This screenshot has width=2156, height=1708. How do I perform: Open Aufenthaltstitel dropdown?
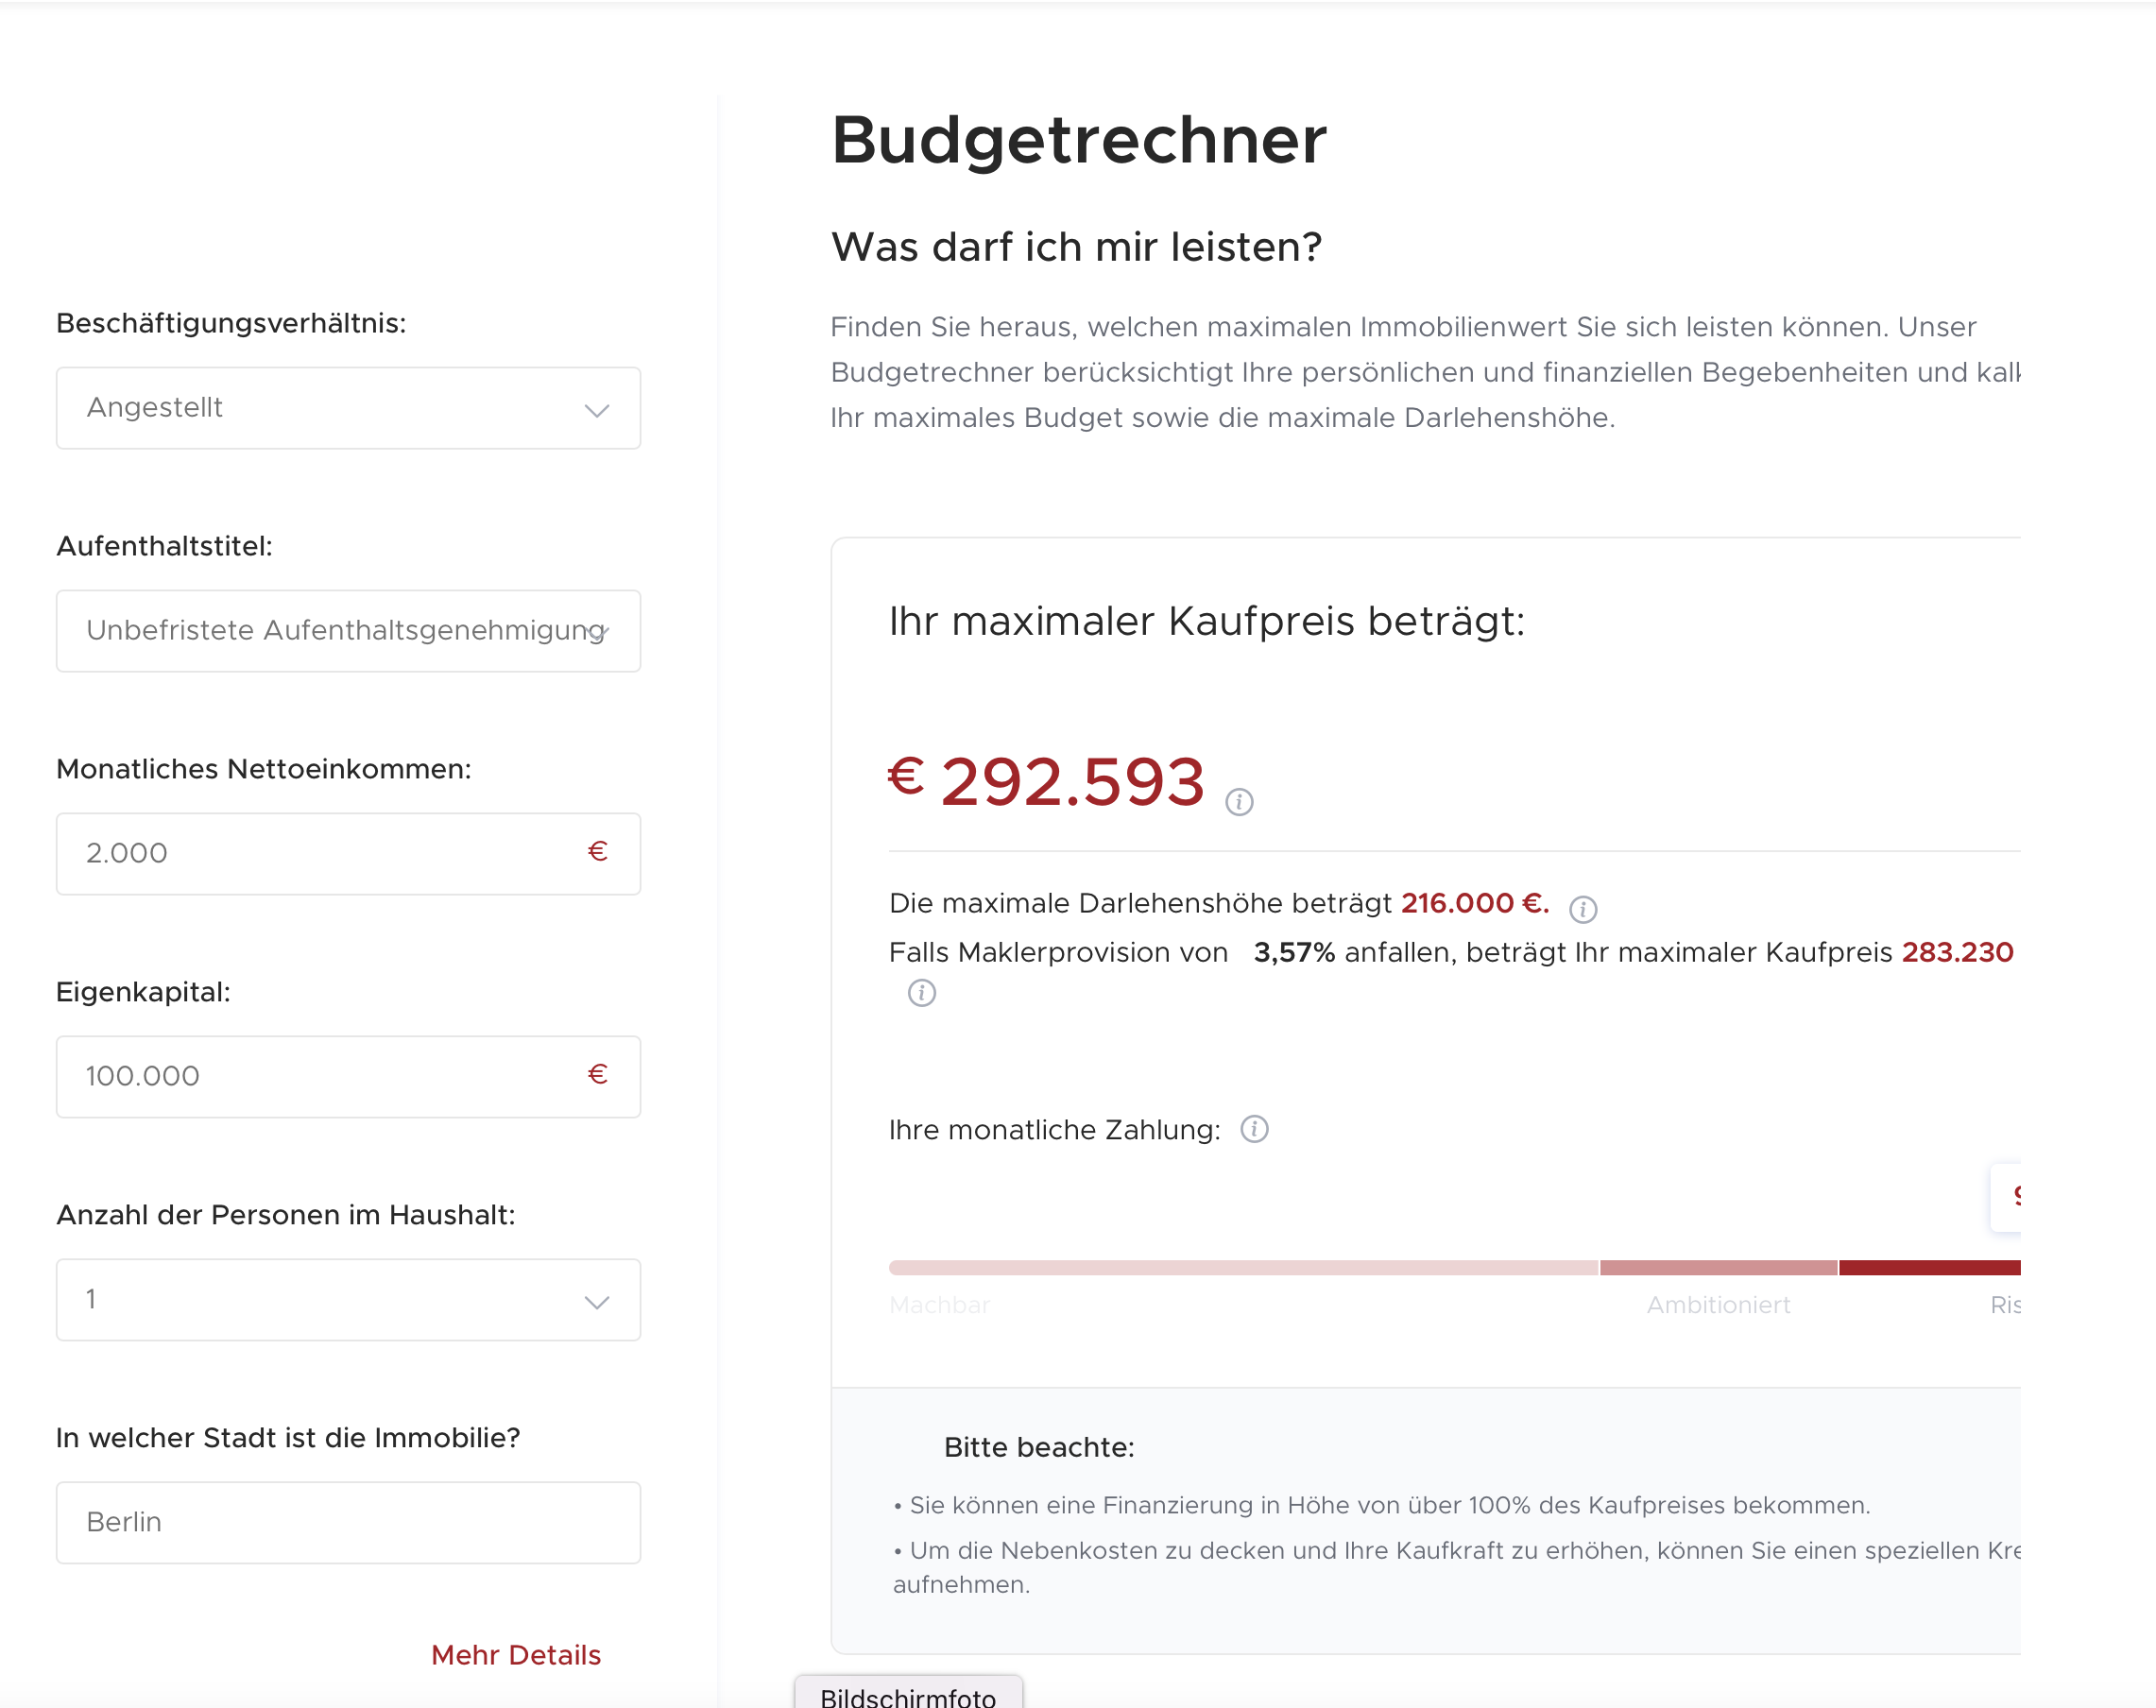[348, 631]
